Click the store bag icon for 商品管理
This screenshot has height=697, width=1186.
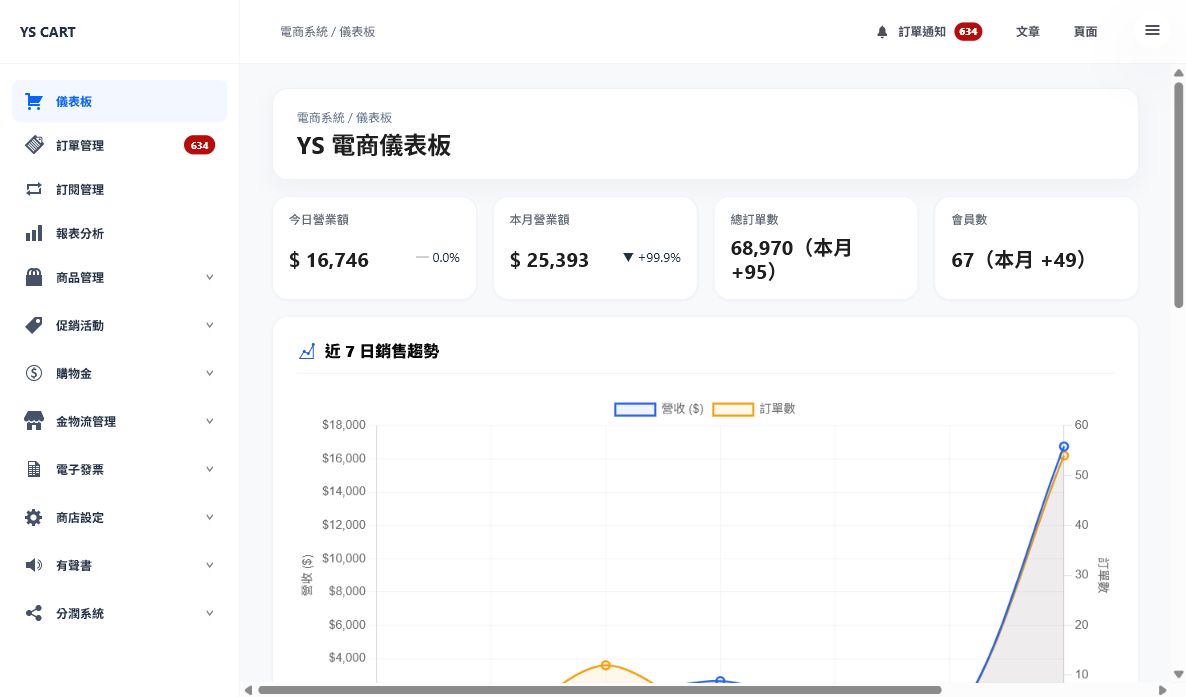(34, 277)
